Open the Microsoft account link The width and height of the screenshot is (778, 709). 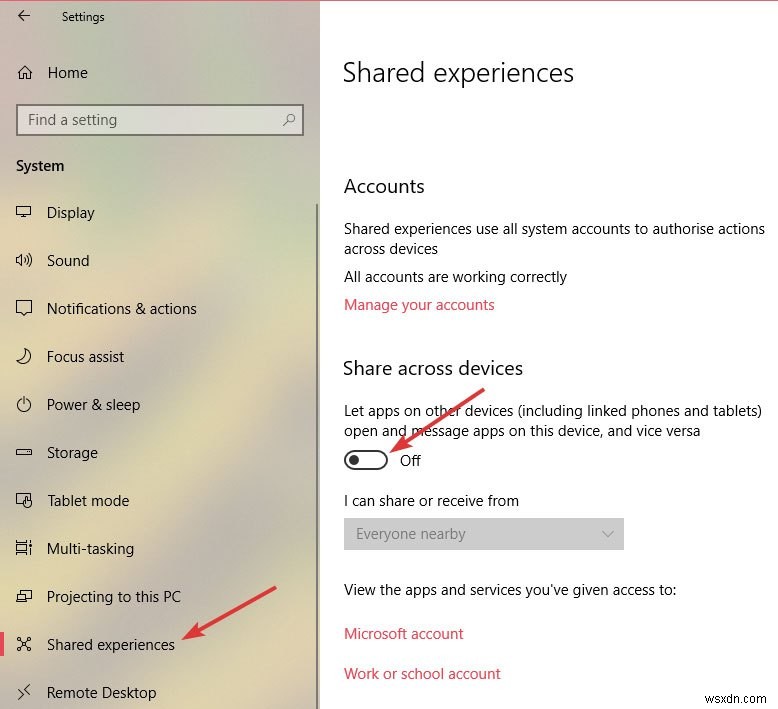pyautogui.click(x=403, y=634)
